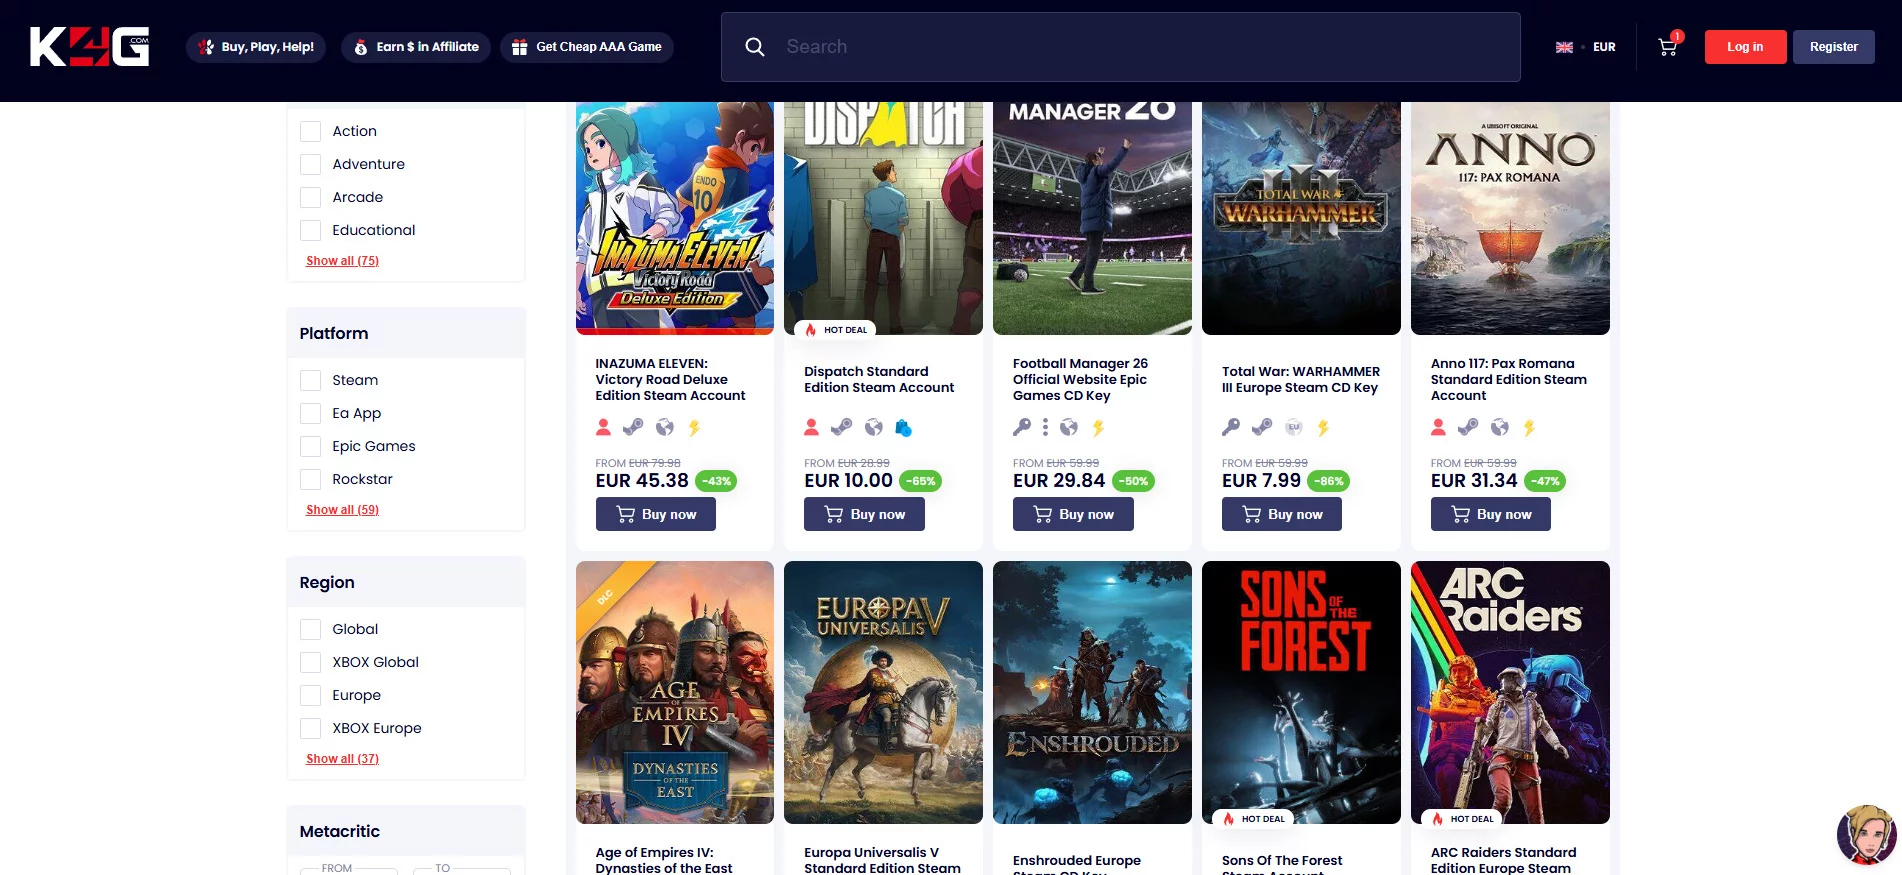Enable the XBOX Global region filter
The image size is (1902, 875).
(311, 663)
